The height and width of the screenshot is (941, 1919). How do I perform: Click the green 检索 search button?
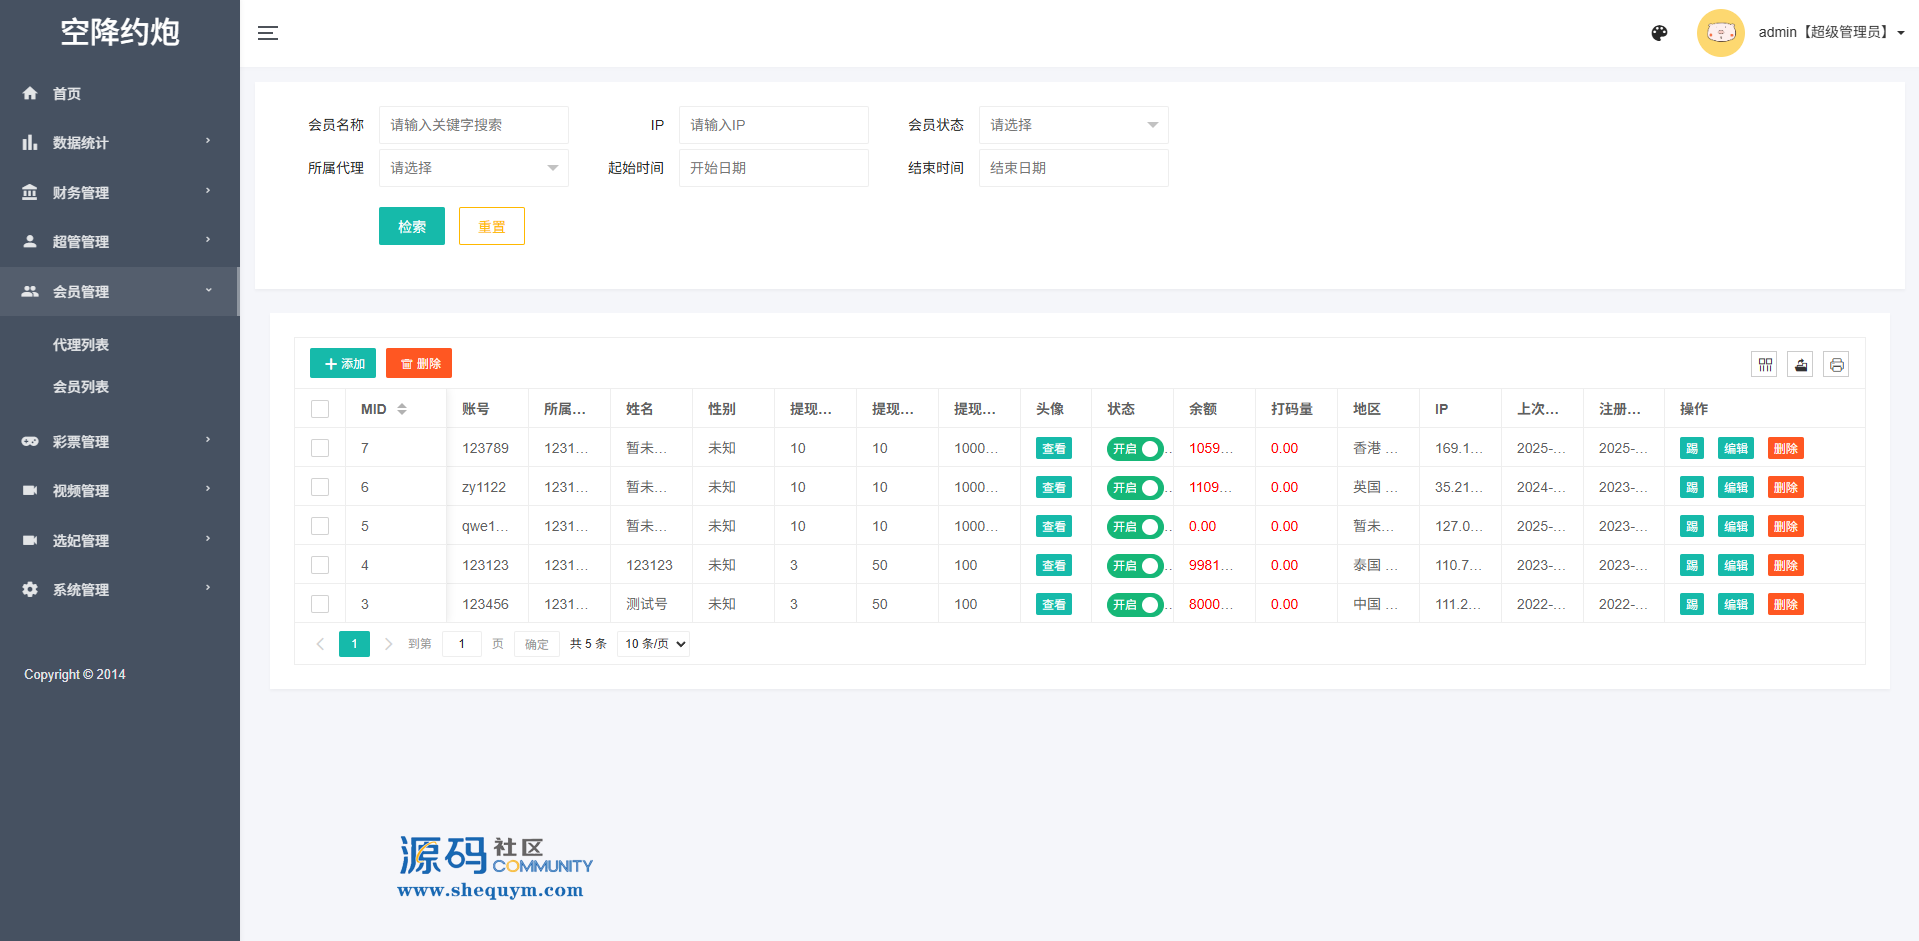(x=411, y=226)
